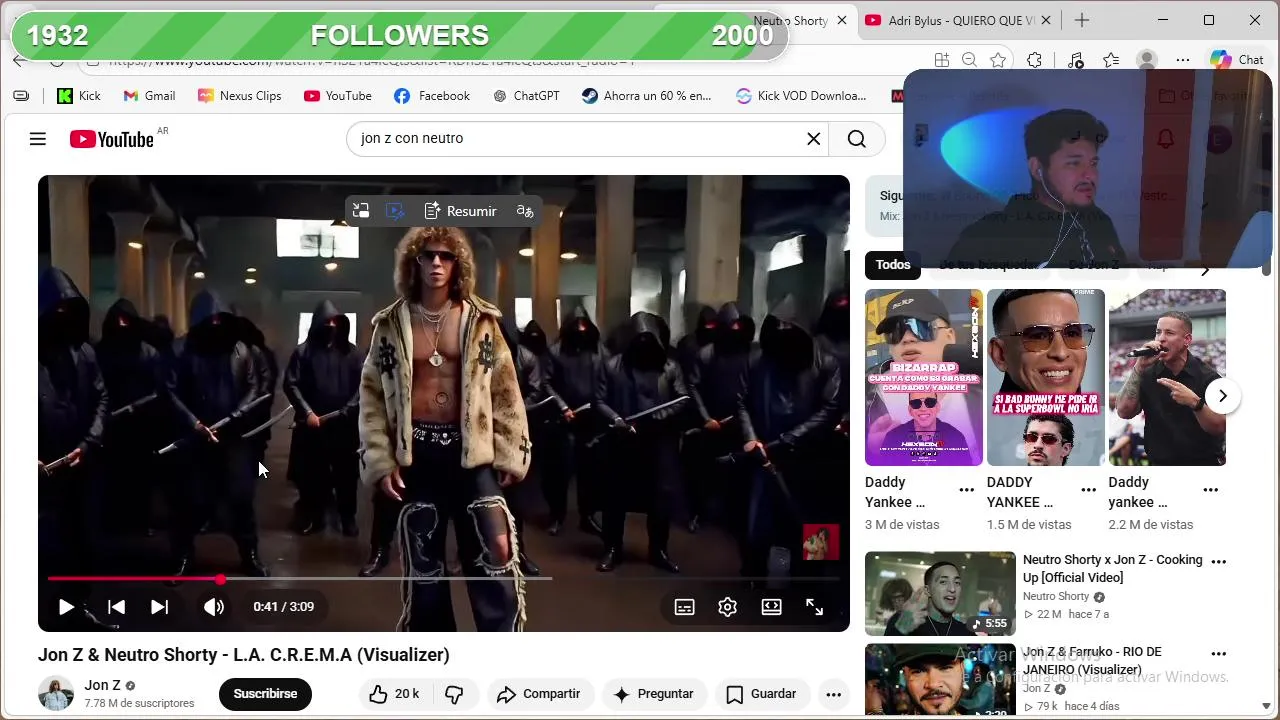Add this page to favorites star

998,60
